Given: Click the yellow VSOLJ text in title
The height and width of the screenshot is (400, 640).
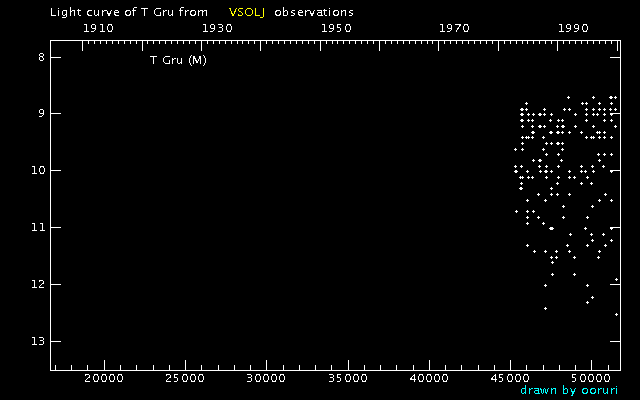Looking at the screenshot, I should [246, 12].
